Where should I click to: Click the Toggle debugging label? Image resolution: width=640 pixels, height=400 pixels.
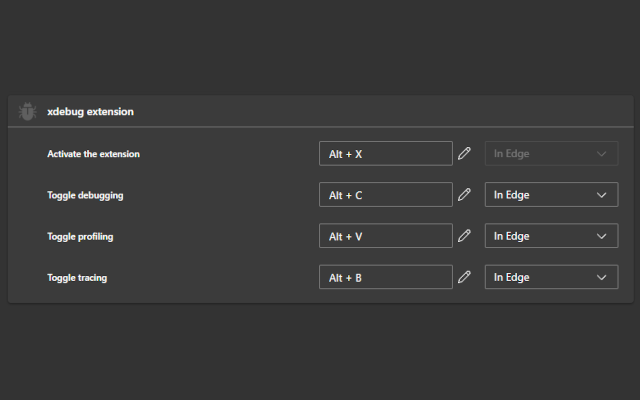pyautogui.click(x=85, y=196)
